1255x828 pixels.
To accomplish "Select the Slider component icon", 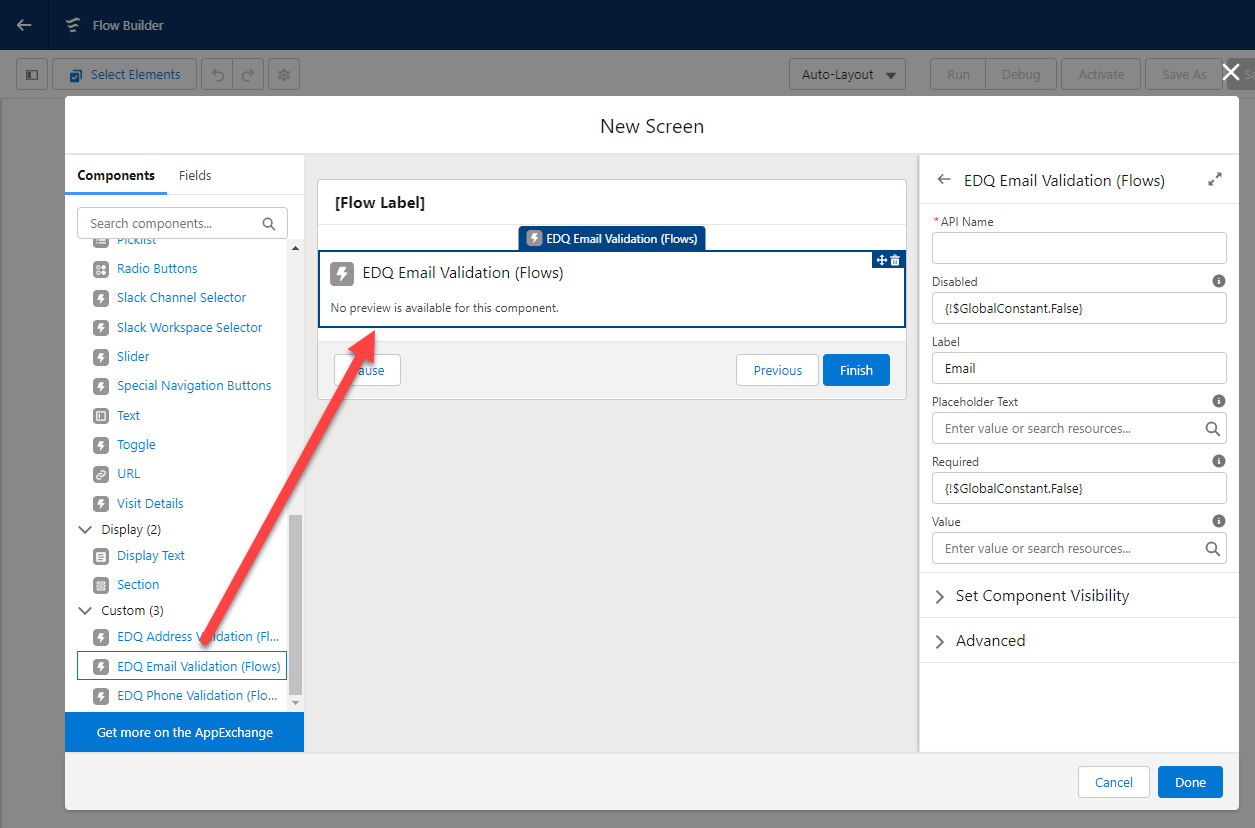I will tap(100, 356).
